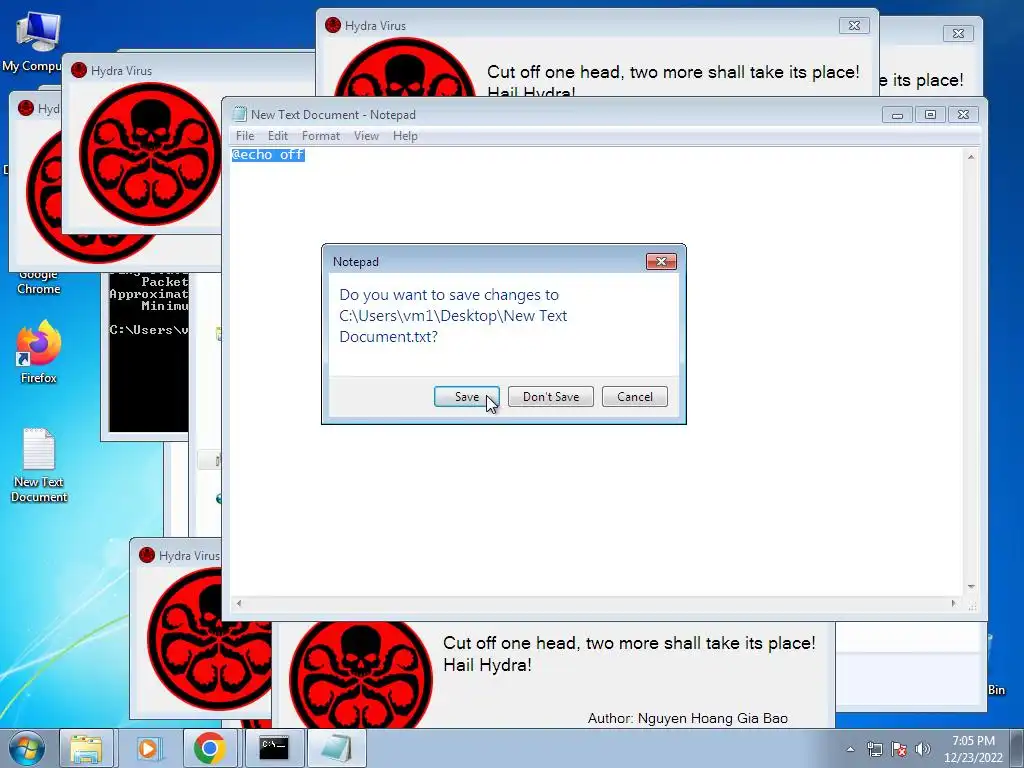Click the Notepad horizontal scrollbar left arrow
The image size is (1024, 768).
coord(239,603)
